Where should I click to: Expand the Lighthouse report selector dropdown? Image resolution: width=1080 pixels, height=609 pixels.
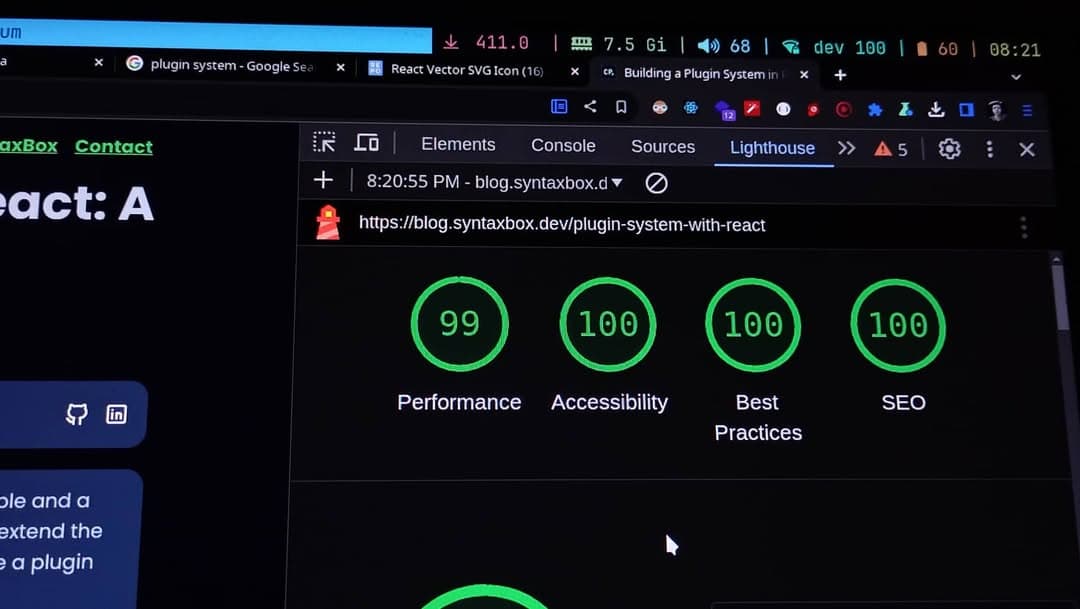pyautogui.click(x=617, y=183)
